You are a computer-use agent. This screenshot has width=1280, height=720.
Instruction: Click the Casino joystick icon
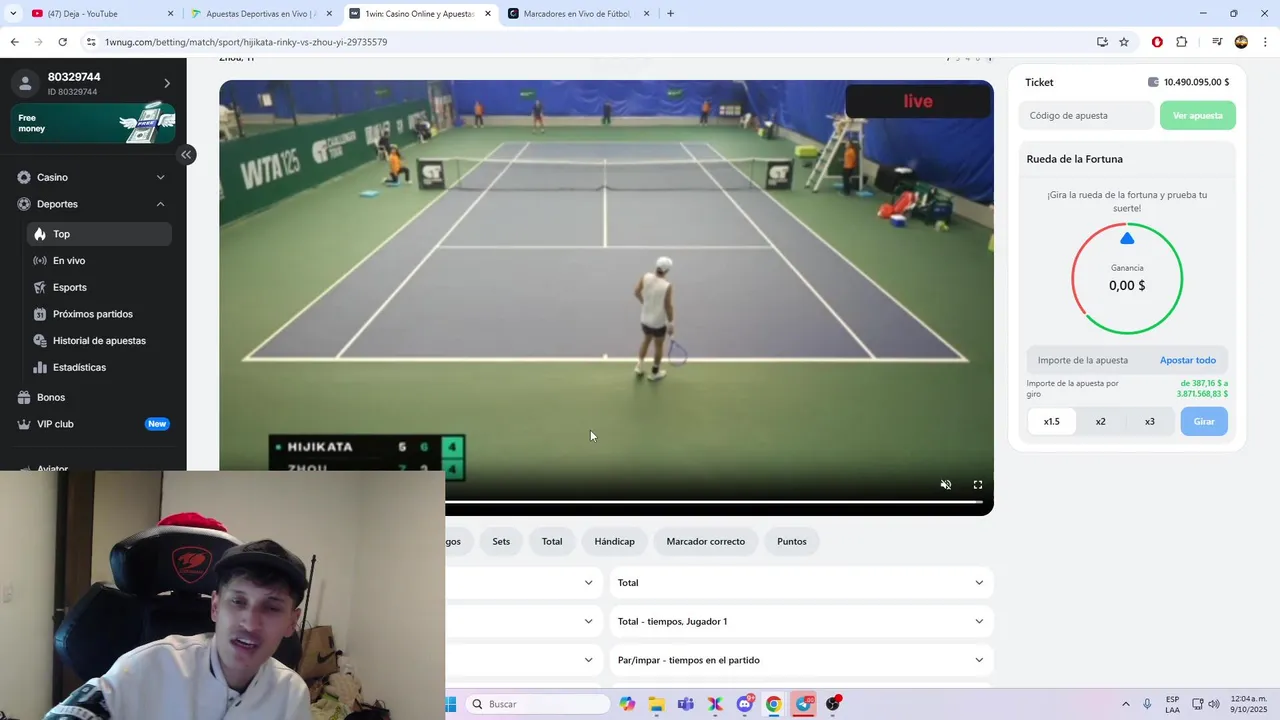coord(24,177)
